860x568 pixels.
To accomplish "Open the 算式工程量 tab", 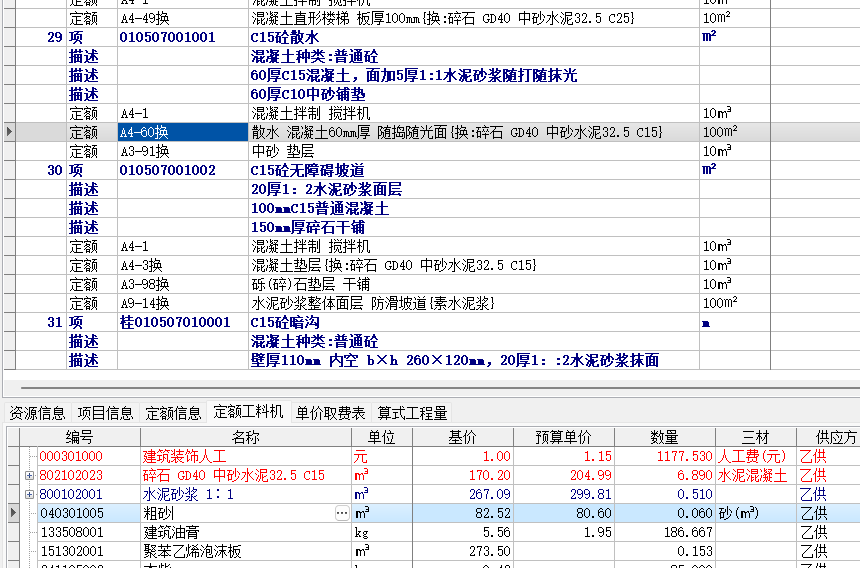I will [412, 413].
